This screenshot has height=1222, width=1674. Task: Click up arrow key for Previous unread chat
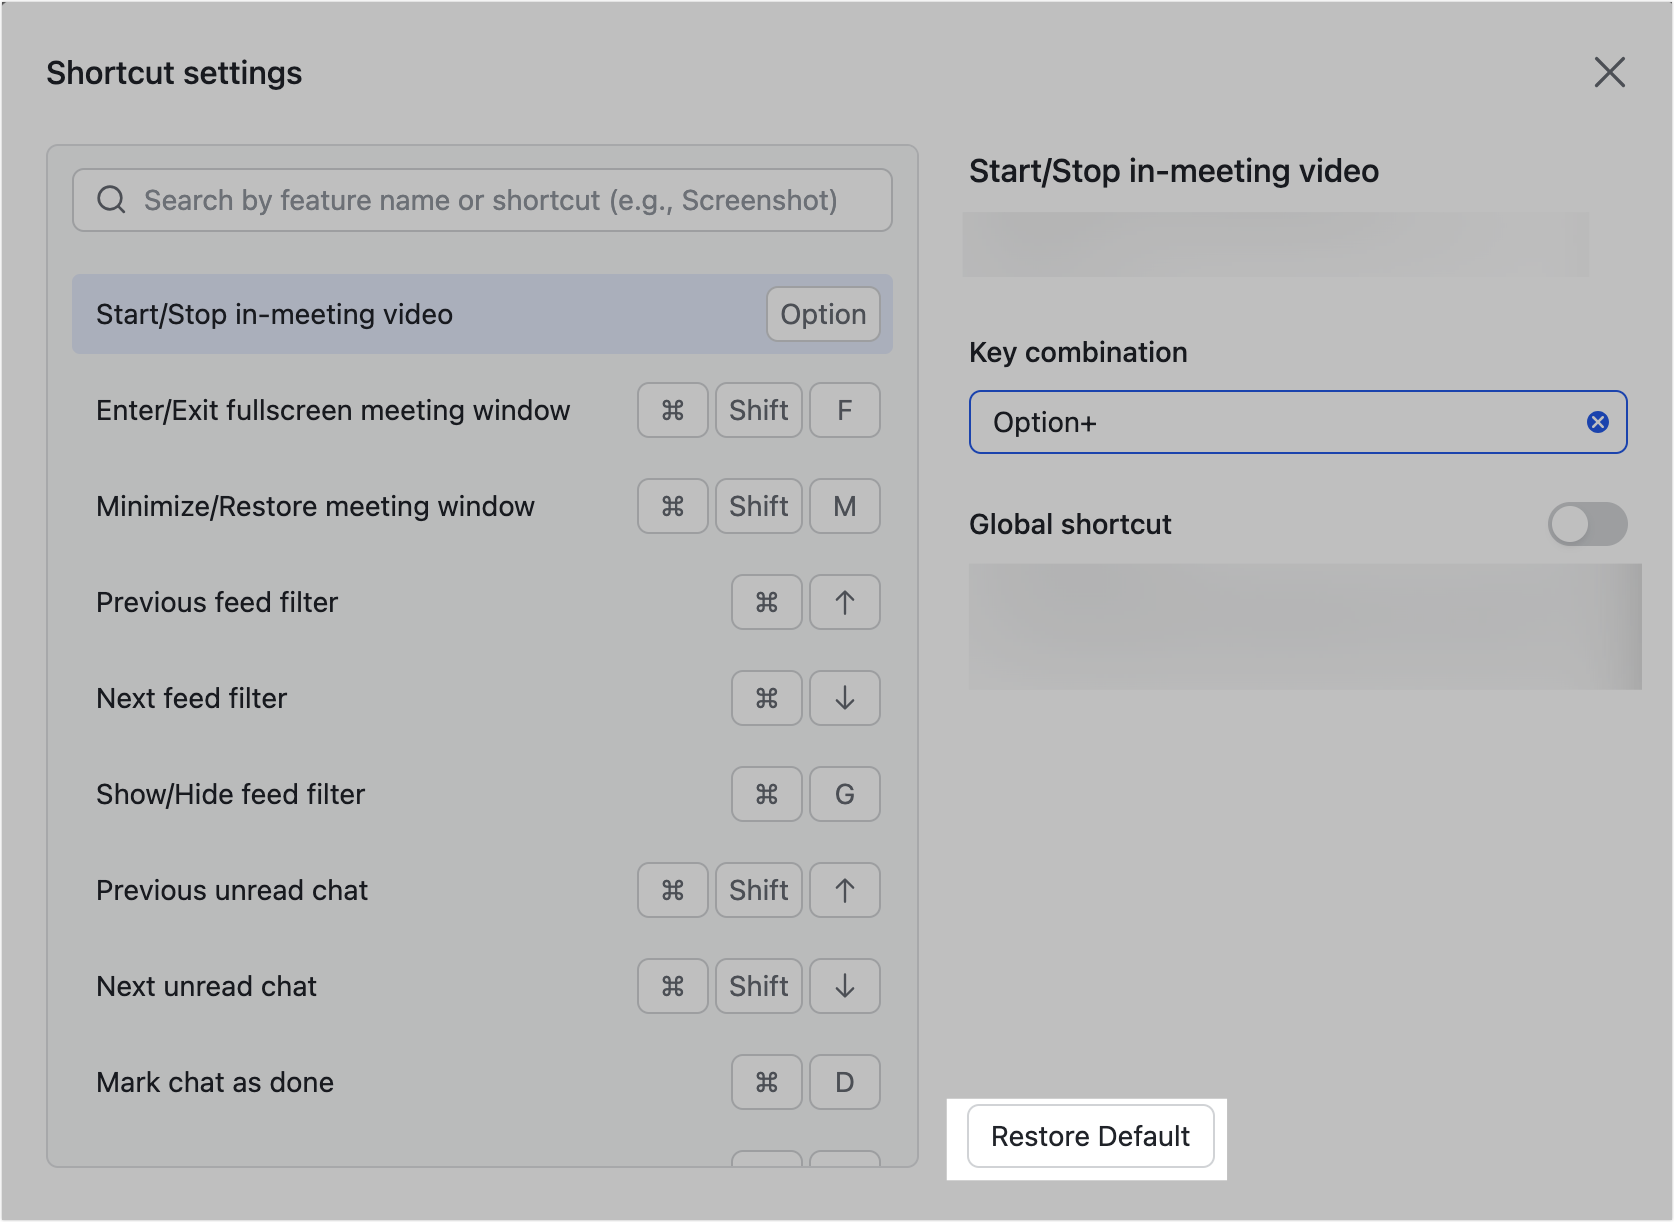pyautogui.click(x=845, y=890)
